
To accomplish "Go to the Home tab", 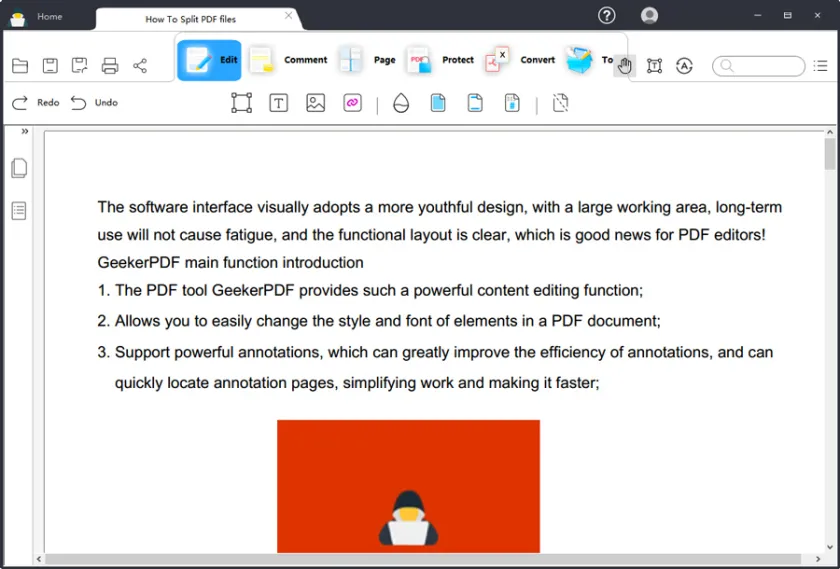I will coord(49,17).
